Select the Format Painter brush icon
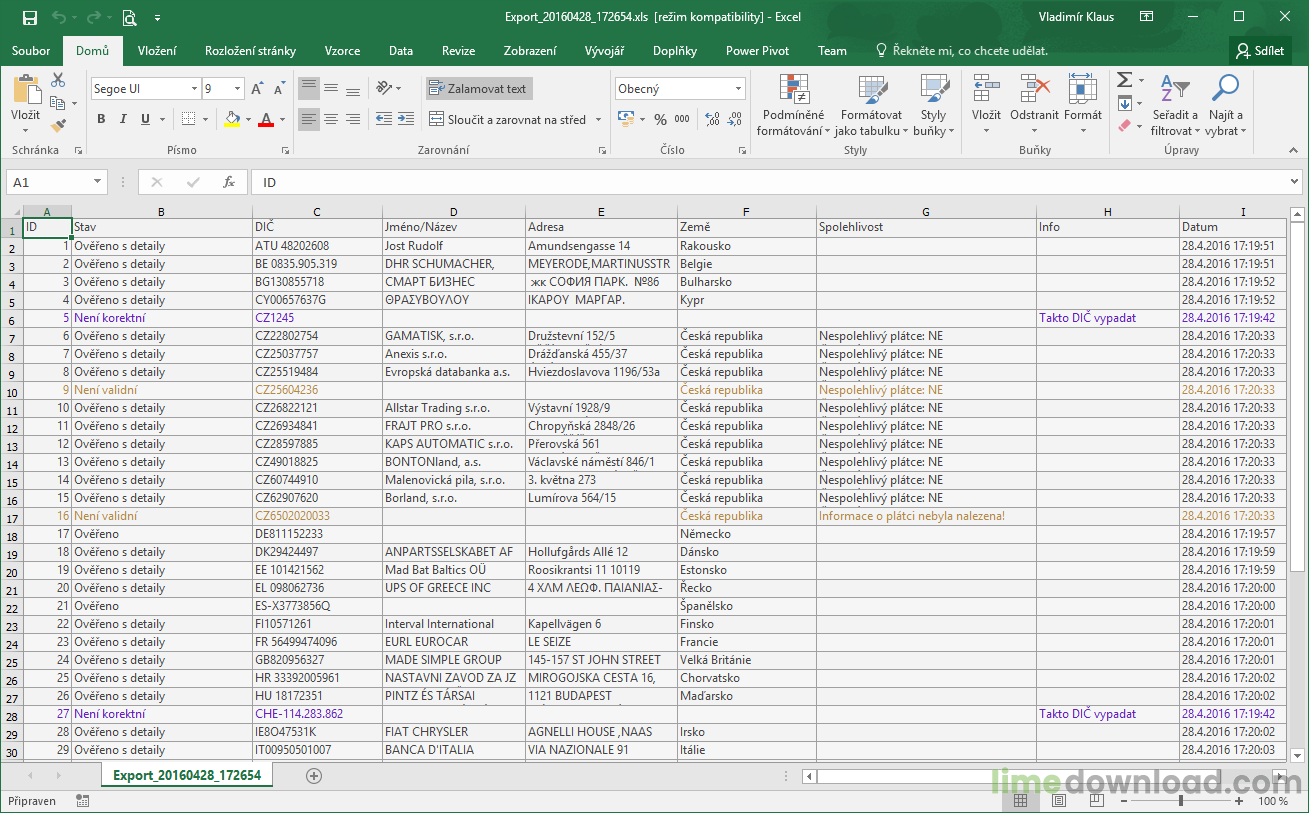The width and height of the screenshot is (1309, 813). click(58, 126)
